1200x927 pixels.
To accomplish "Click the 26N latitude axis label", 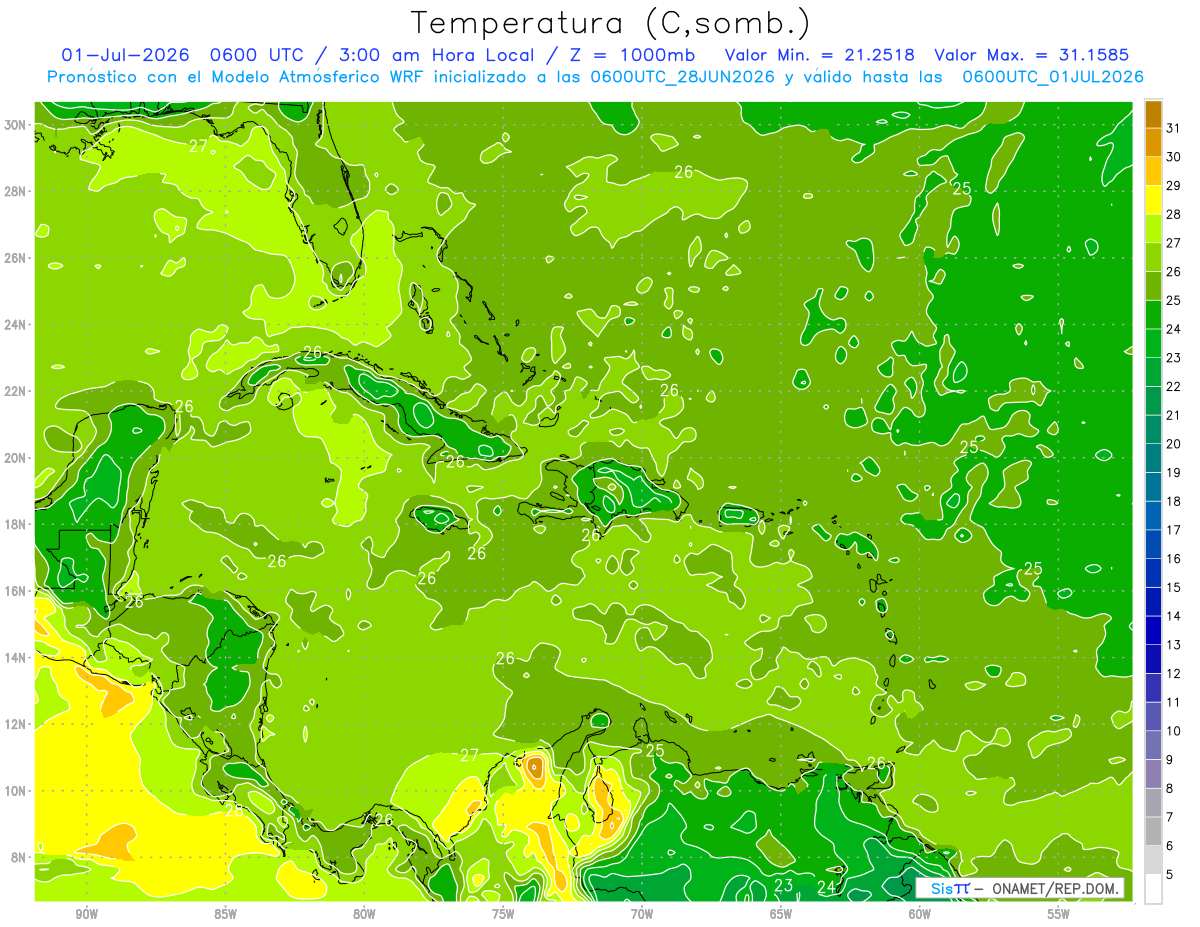I will click(x=17, y=258).
